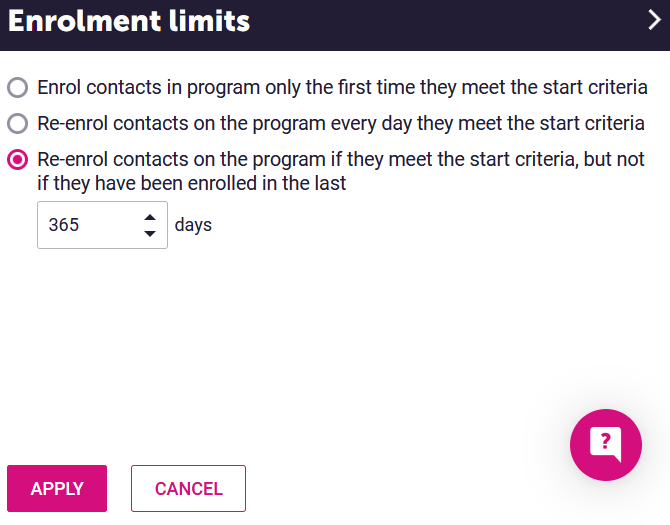Open the pink help chat bubble
Image resolution: width=670 pixels, height=525 pixels.
tap(605, 445)
